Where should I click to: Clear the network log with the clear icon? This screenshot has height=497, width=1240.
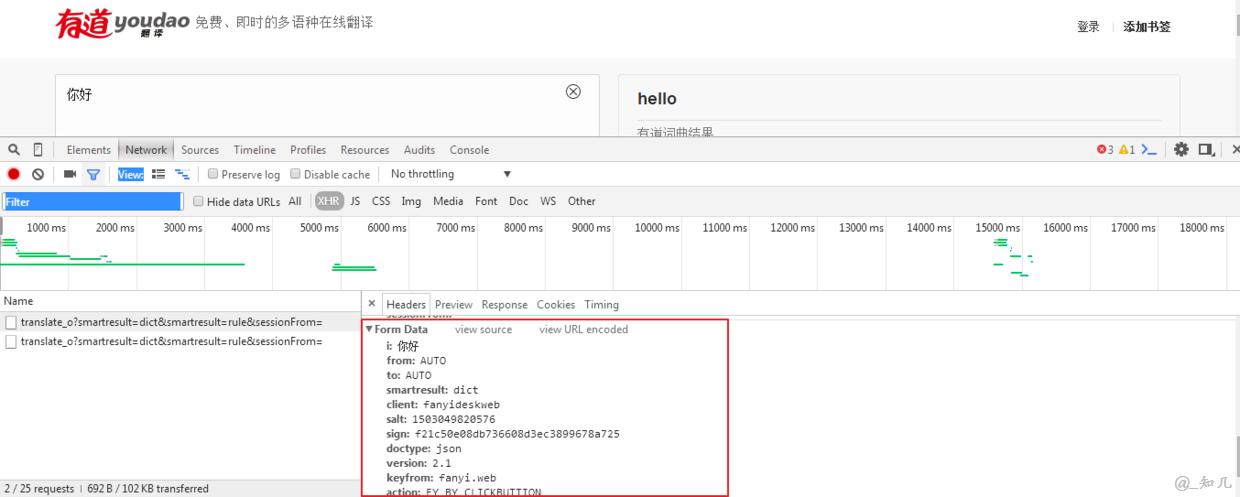coord(37,175)
